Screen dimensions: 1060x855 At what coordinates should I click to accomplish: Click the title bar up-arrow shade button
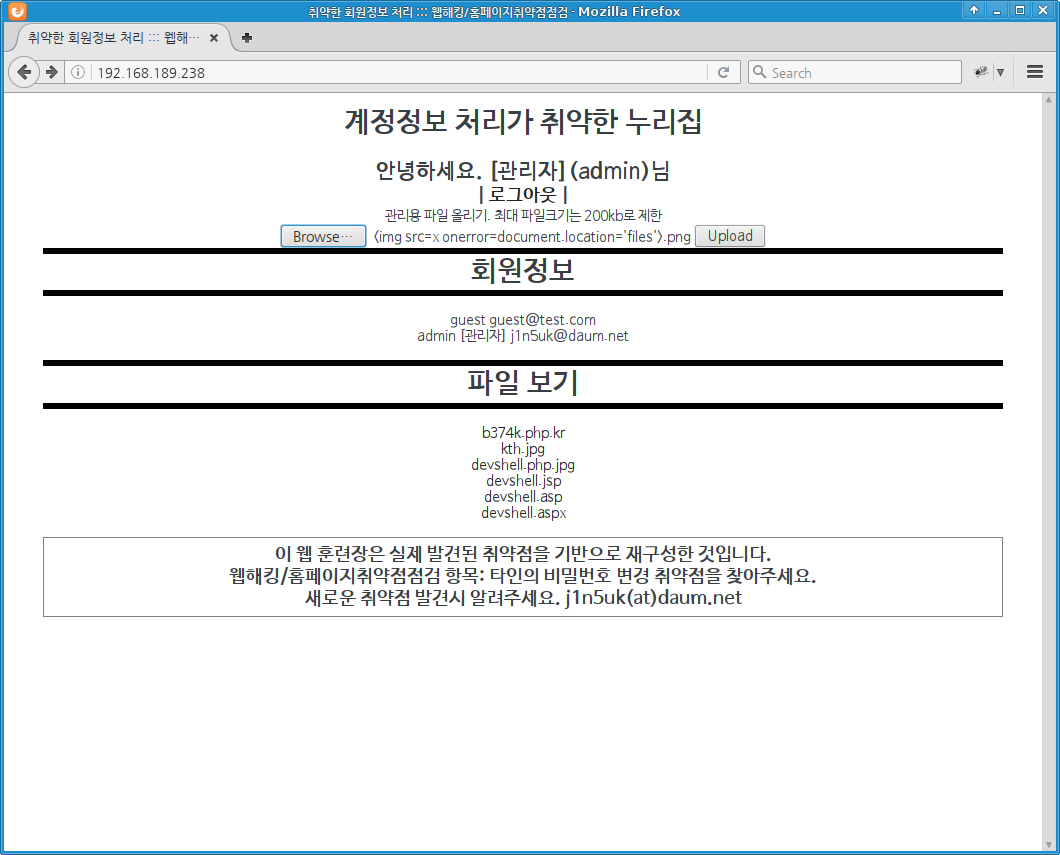click(x=973, y=10)
